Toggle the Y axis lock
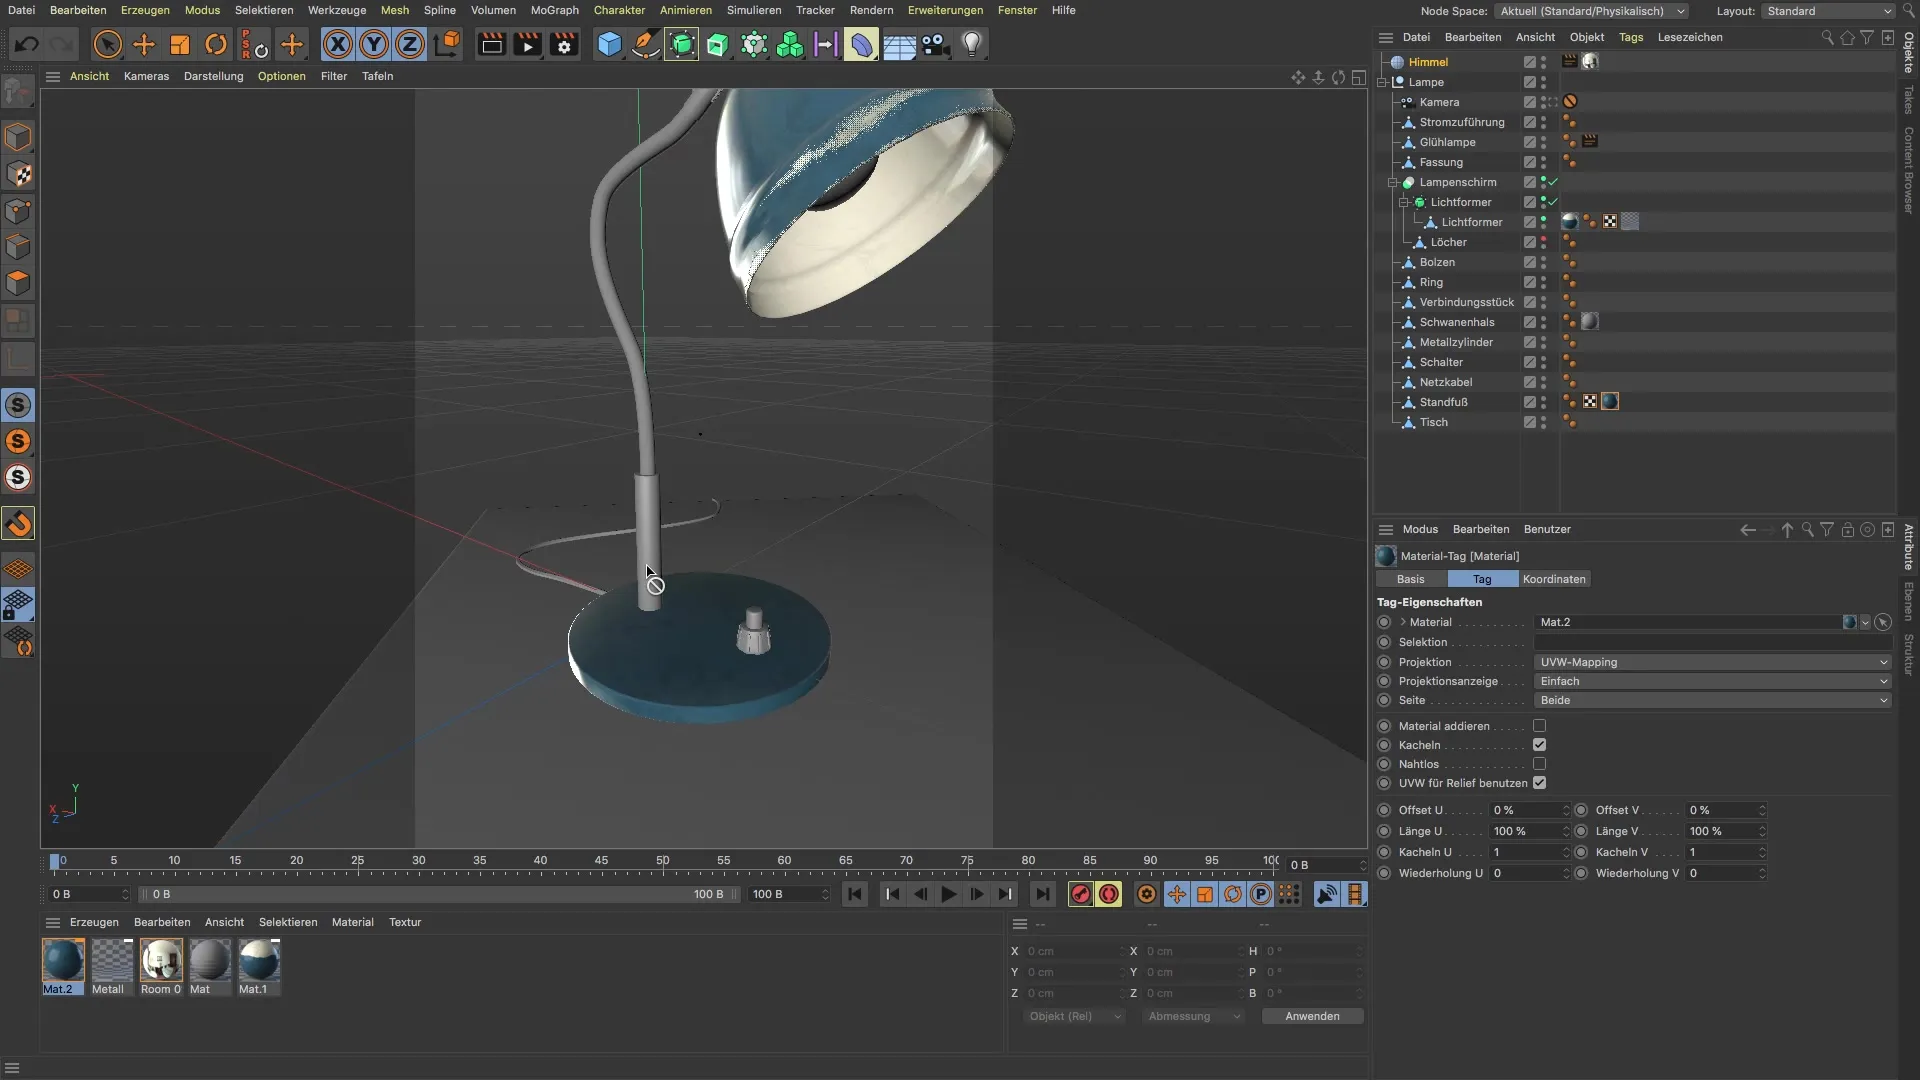This screenshot has height=1080, width=1920. point(374,44)
